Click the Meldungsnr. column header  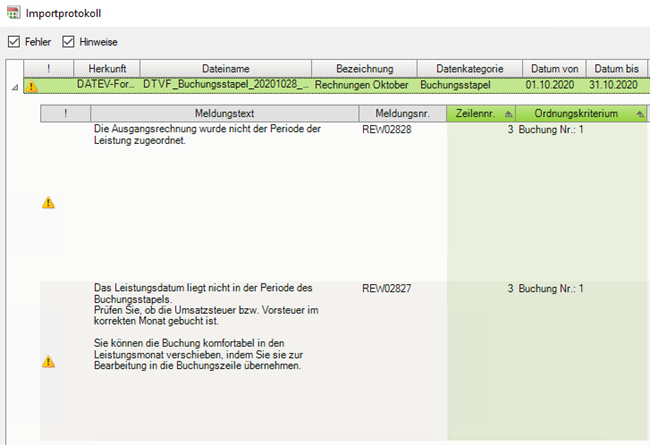point(402,114)
